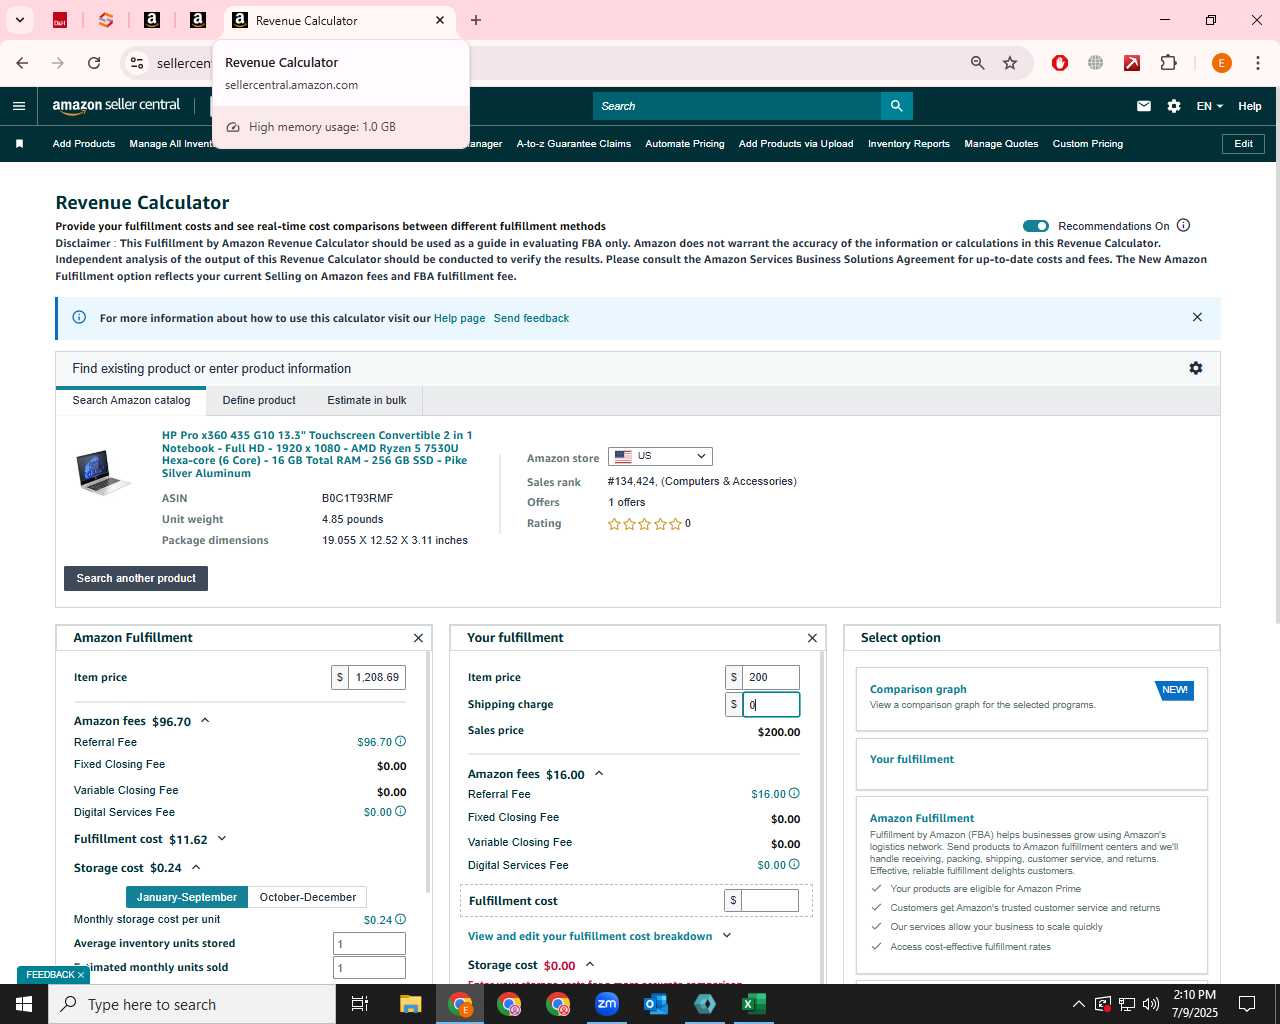Click the search magnifier button
This screenshot has height=1024, width=1280.
897,106
